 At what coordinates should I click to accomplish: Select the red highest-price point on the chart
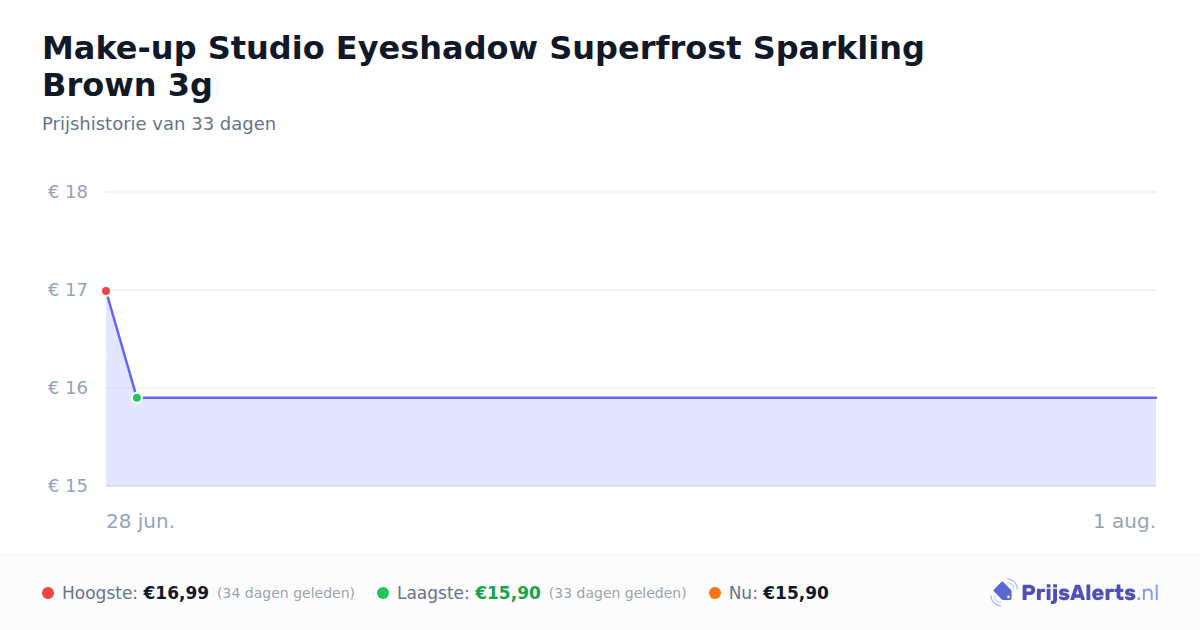106,291
